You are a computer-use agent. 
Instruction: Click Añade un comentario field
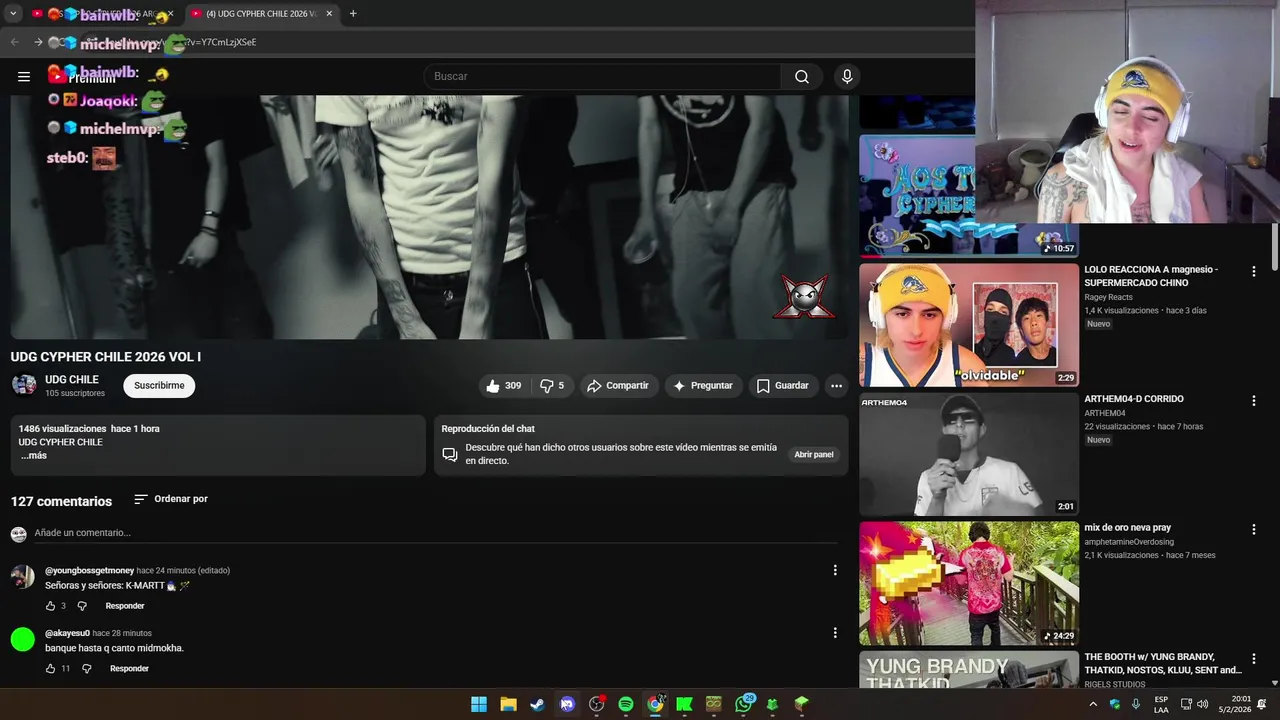(436, 533)
